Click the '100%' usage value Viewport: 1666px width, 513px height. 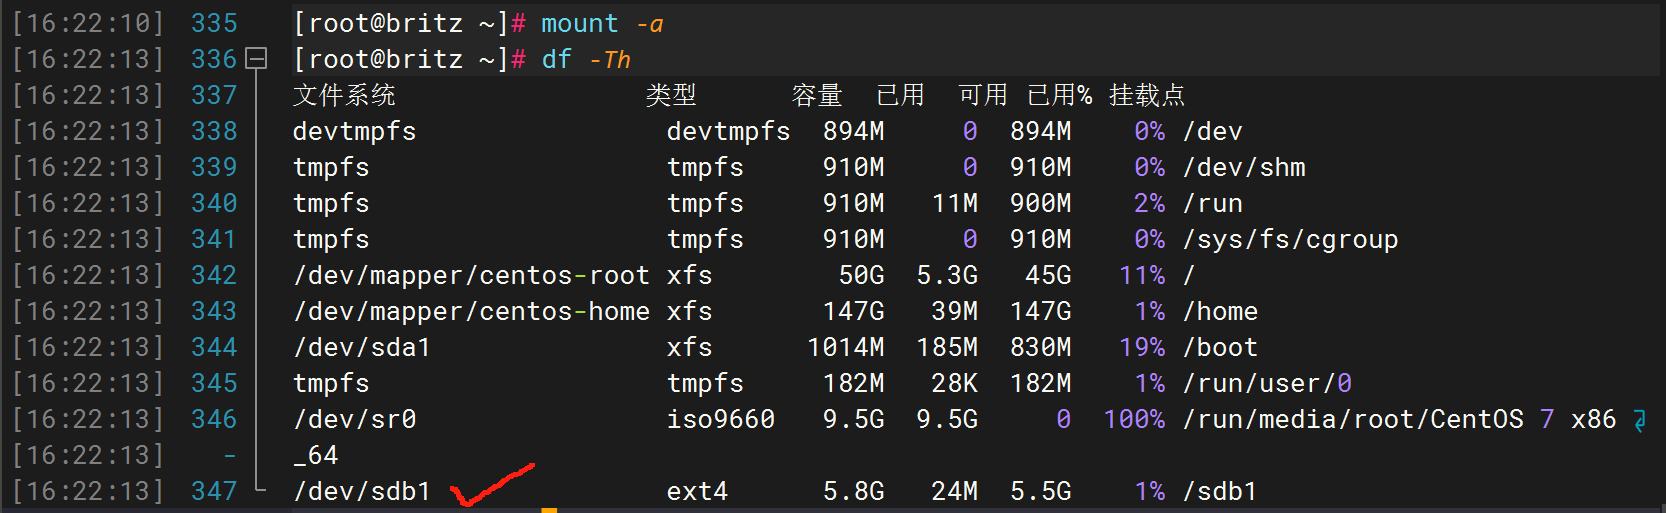(x=1135, y=419)
